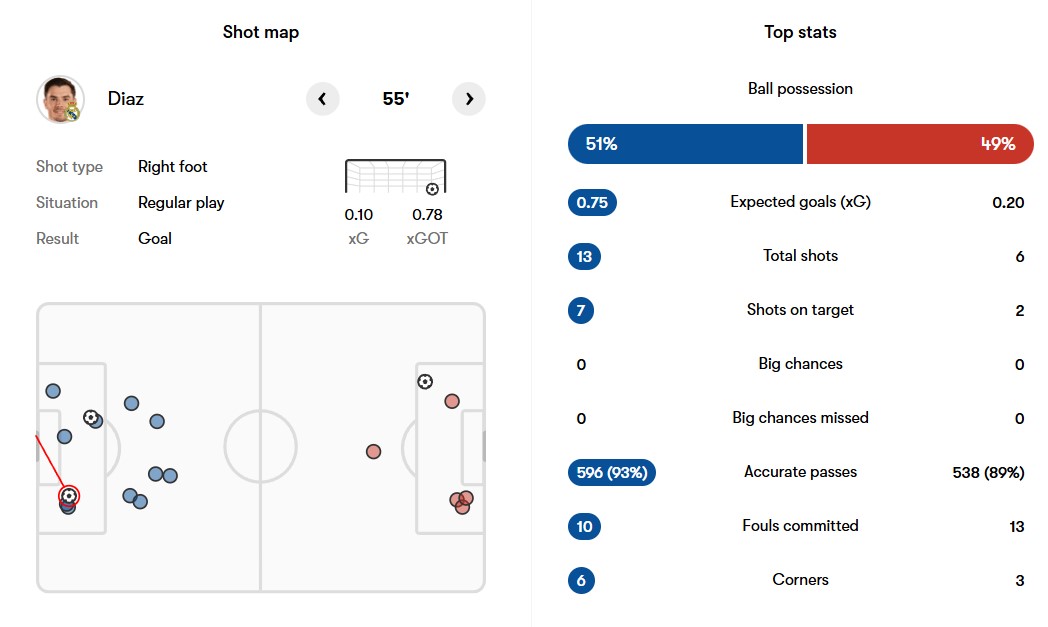Click the 7 shots on target badge
The width and height of the screenshot is (1048, 627).
click(x=581, y=310)
